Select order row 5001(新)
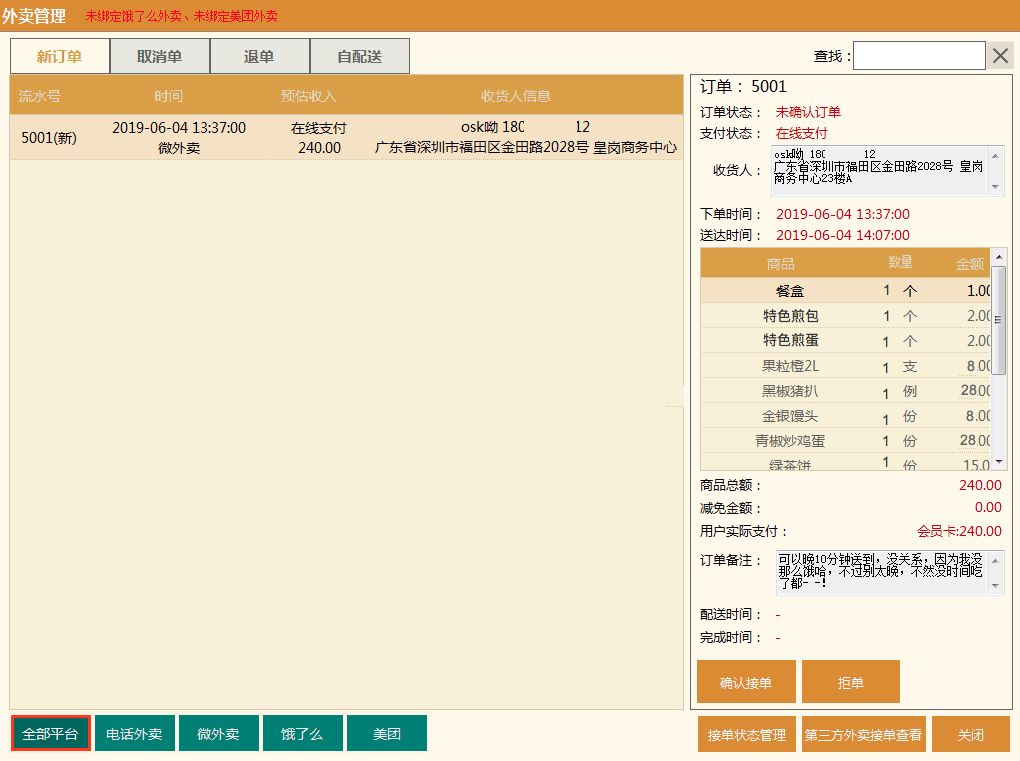 click(x=346, y=137)
